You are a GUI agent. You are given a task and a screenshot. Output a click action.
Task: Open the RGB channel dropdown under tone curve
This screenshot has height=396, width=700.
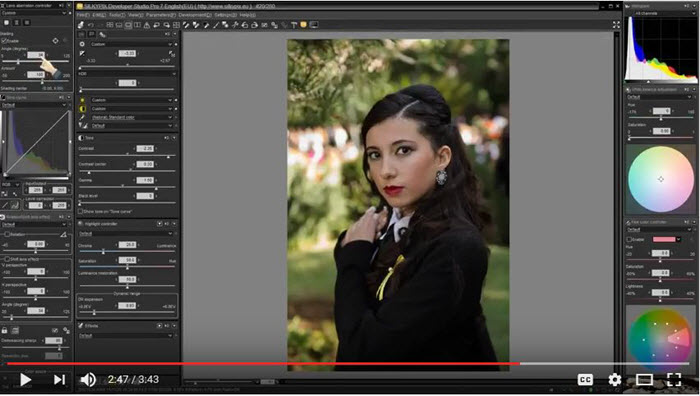point(11,184)
